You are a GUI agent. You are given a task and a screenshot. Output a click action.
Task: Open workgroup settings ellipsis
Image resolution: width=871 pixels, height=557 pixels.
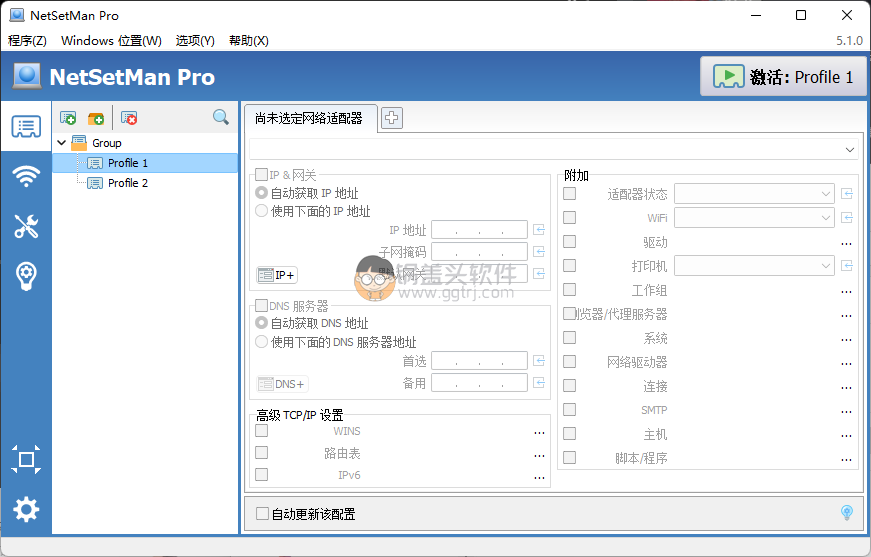coord(846,292)
